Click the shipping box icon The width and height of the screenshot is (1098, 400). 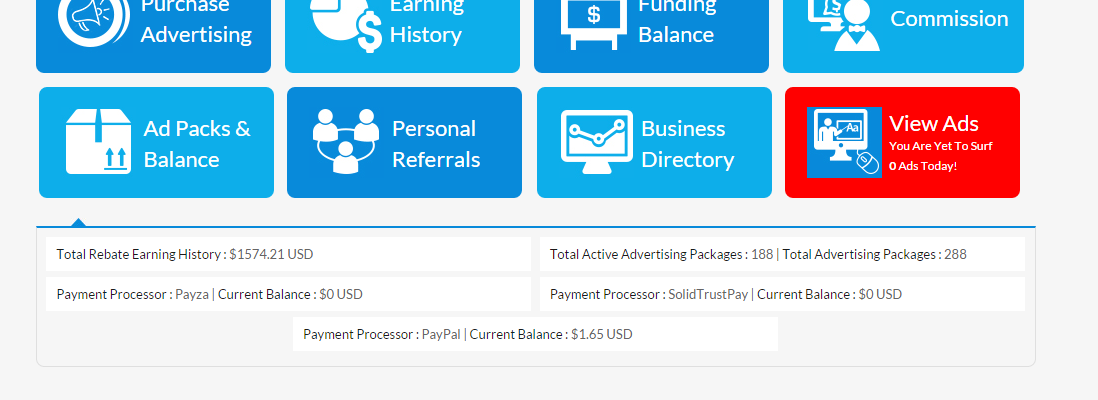coord(99,142)
